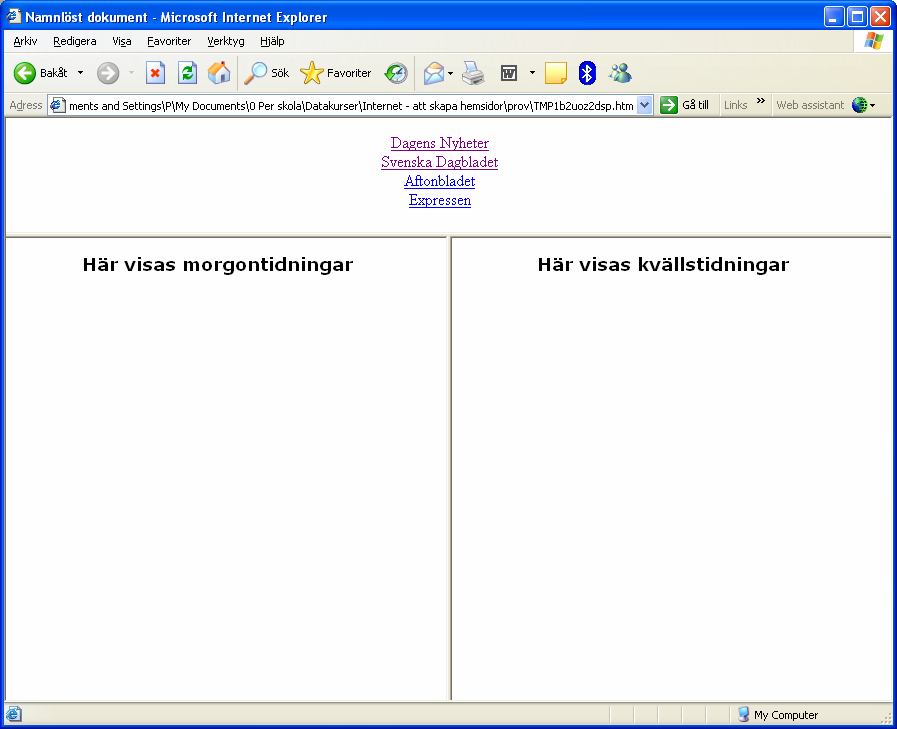Screen dimensions: 897x729
Task: Click the heading Här visas kvällstidningar
Action: [x=663, y=264]
